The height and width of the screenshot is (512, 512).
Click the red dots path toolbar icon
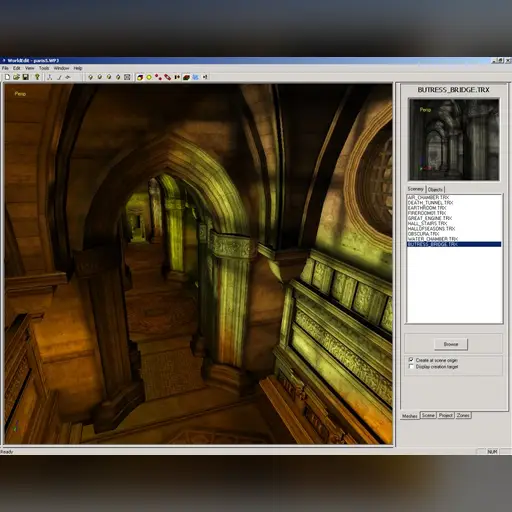coord(158,77)
